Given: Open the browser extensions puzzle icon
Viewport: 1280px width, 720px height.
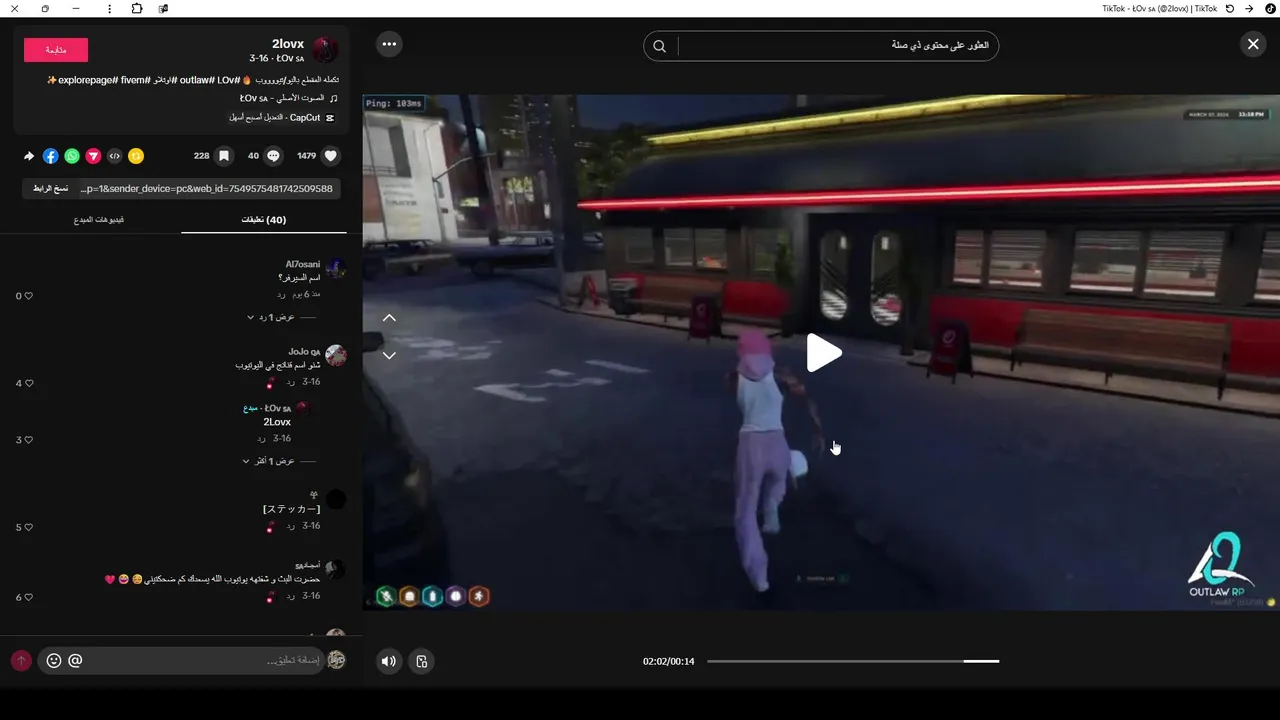Looking at the screenshot, I should [x=137, y=8].
